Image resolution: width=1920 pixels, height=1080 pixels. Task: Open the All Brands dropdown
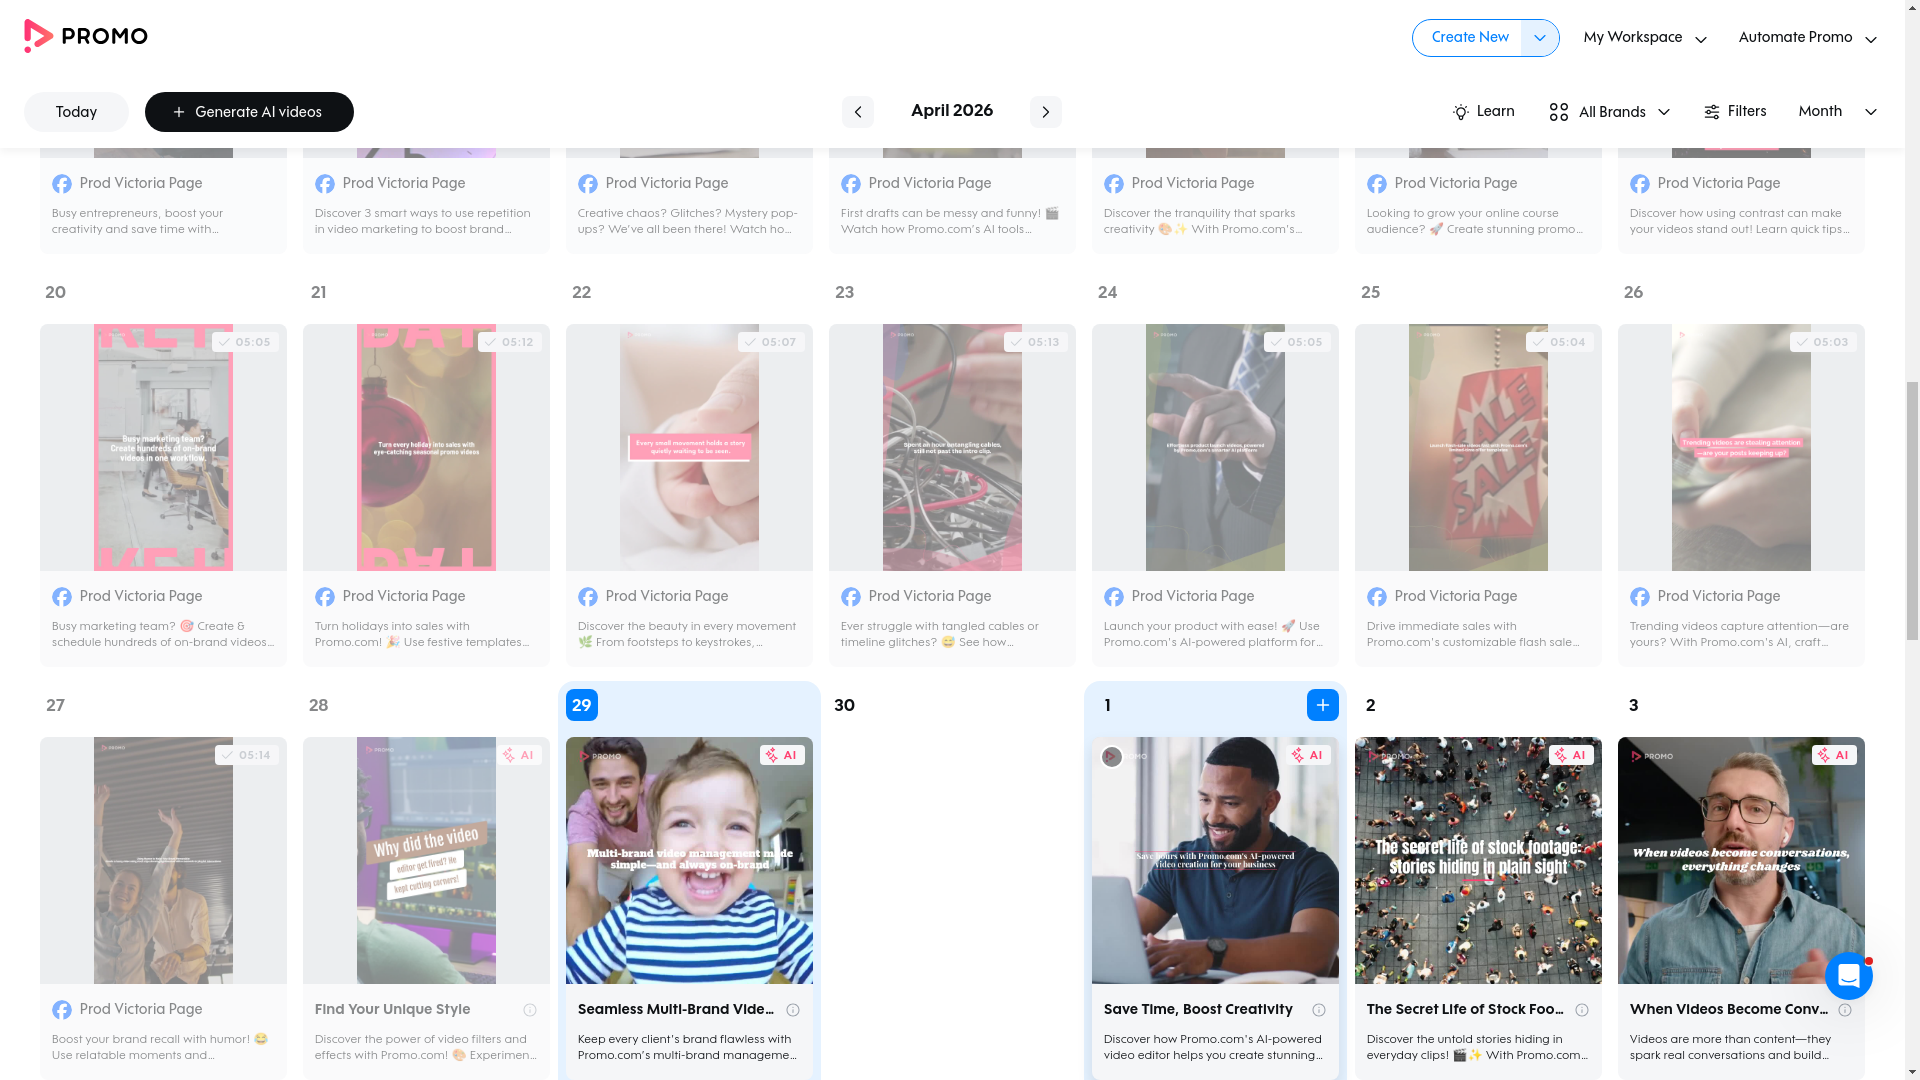(1609, 112)
